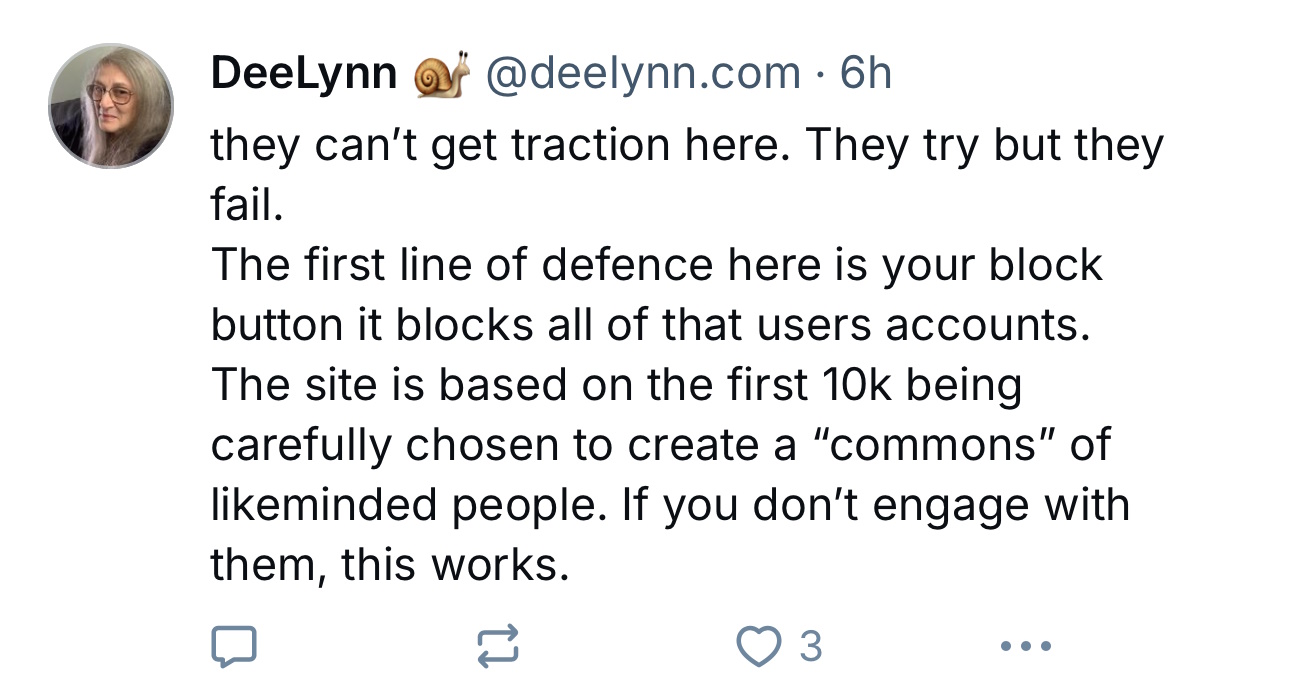
Task: Click the snail emoji beside DeeLynn
Action: point(442,76)
